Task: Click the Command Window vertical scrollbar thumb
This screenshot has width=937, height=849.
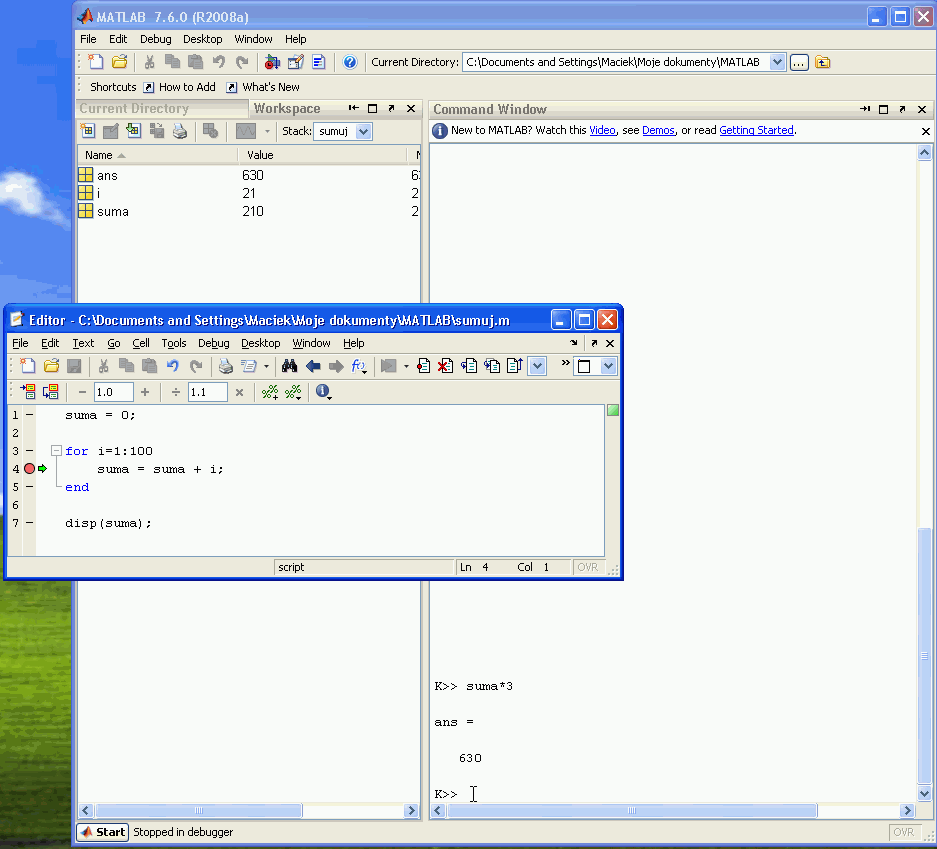Action: click(925, 655)
